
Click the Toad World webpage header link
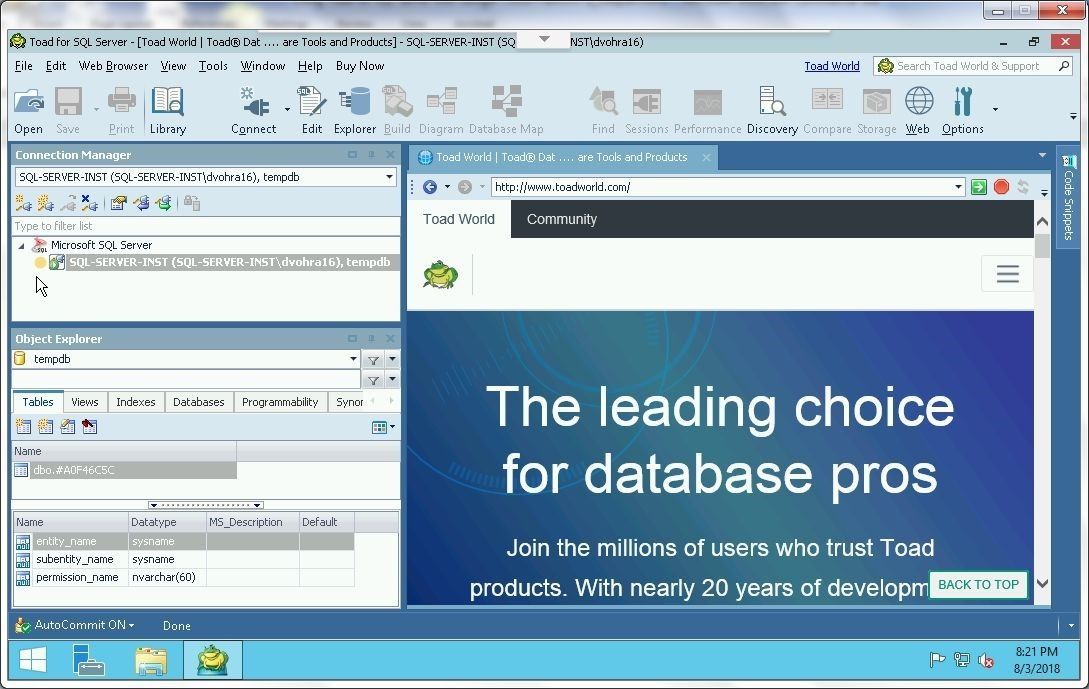click(x=459, y=219)
